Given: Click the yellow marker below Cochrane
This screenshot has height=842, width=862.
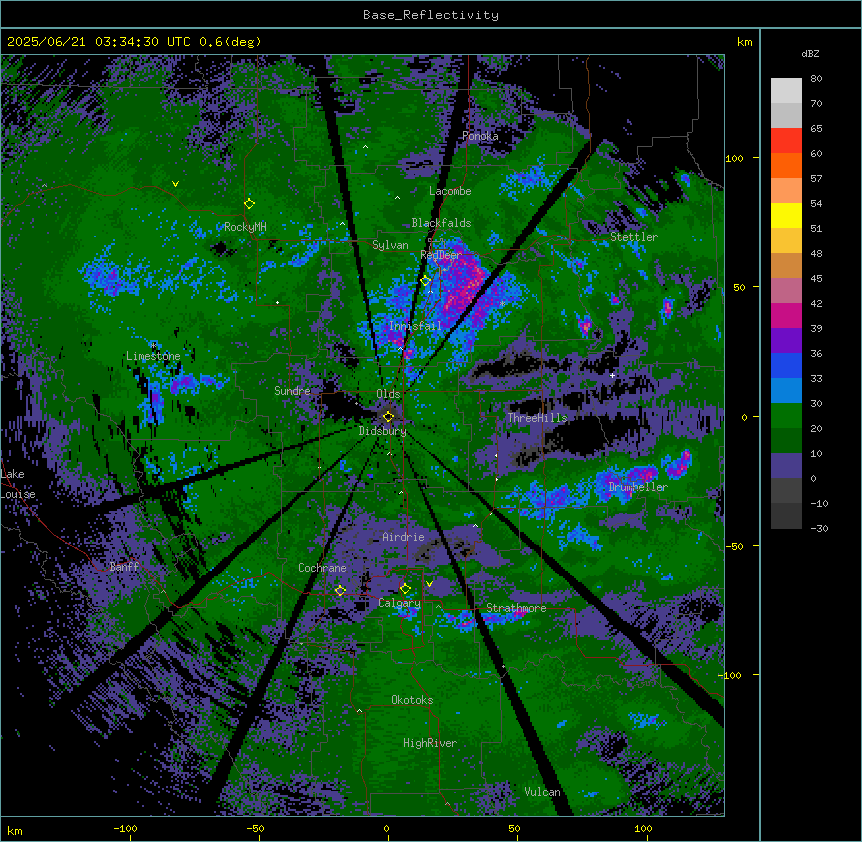Looking at the screenshot, I should click(x=340, y=591).
